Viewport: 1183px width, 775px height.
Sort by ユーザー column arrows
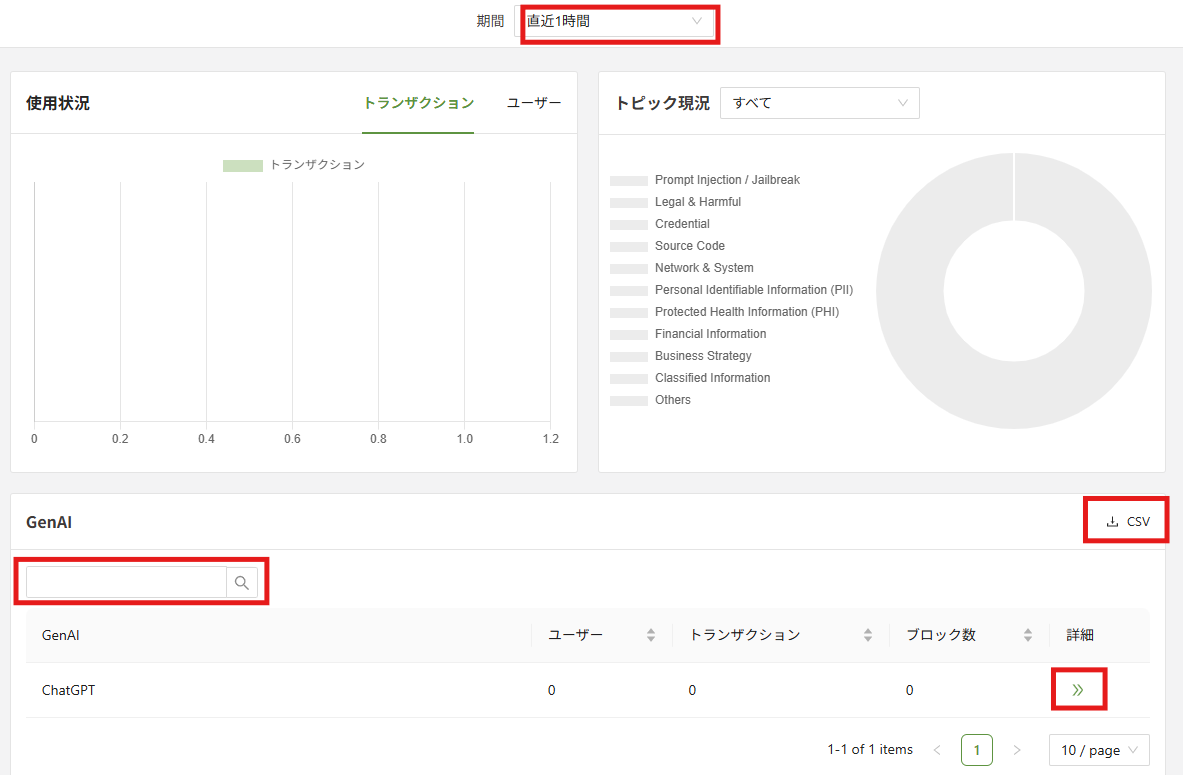coord(651,635)
